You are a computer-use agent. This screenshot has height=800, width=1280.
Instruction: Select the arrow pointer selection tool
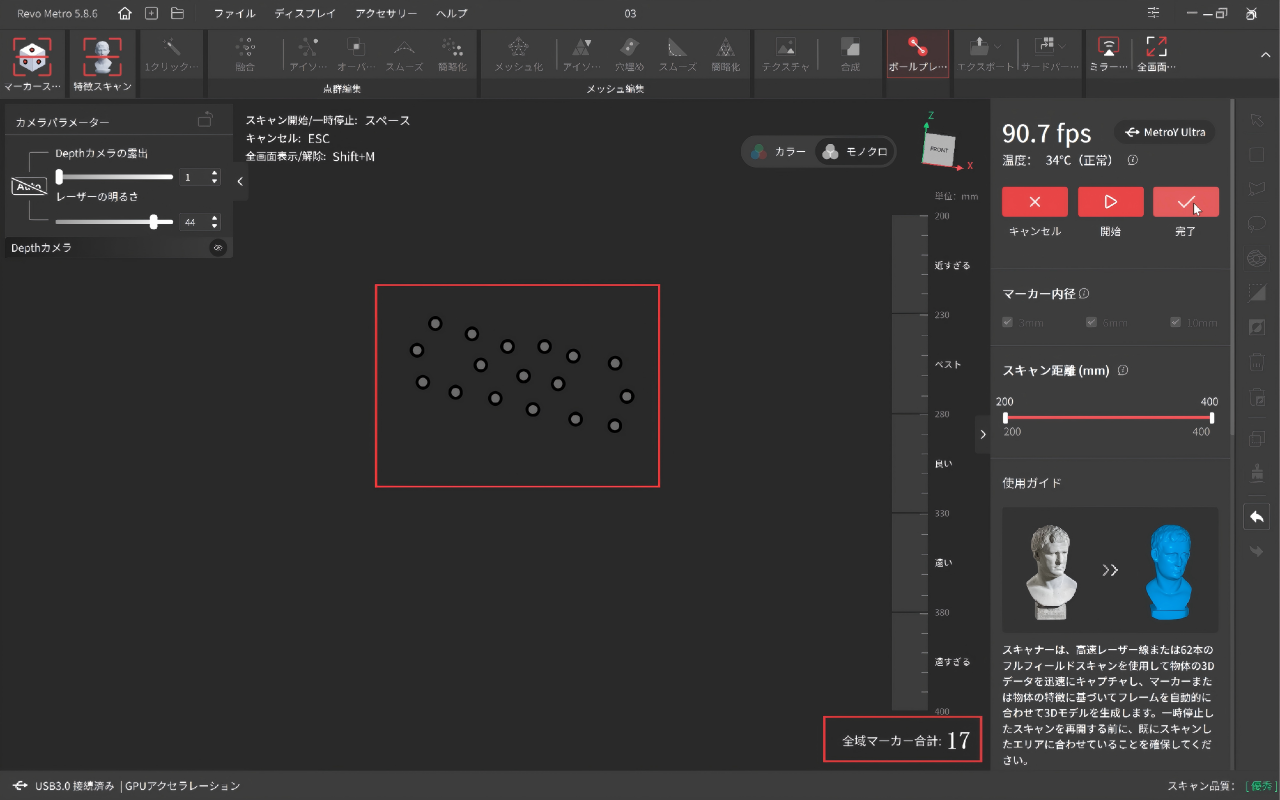point(1257,121)
